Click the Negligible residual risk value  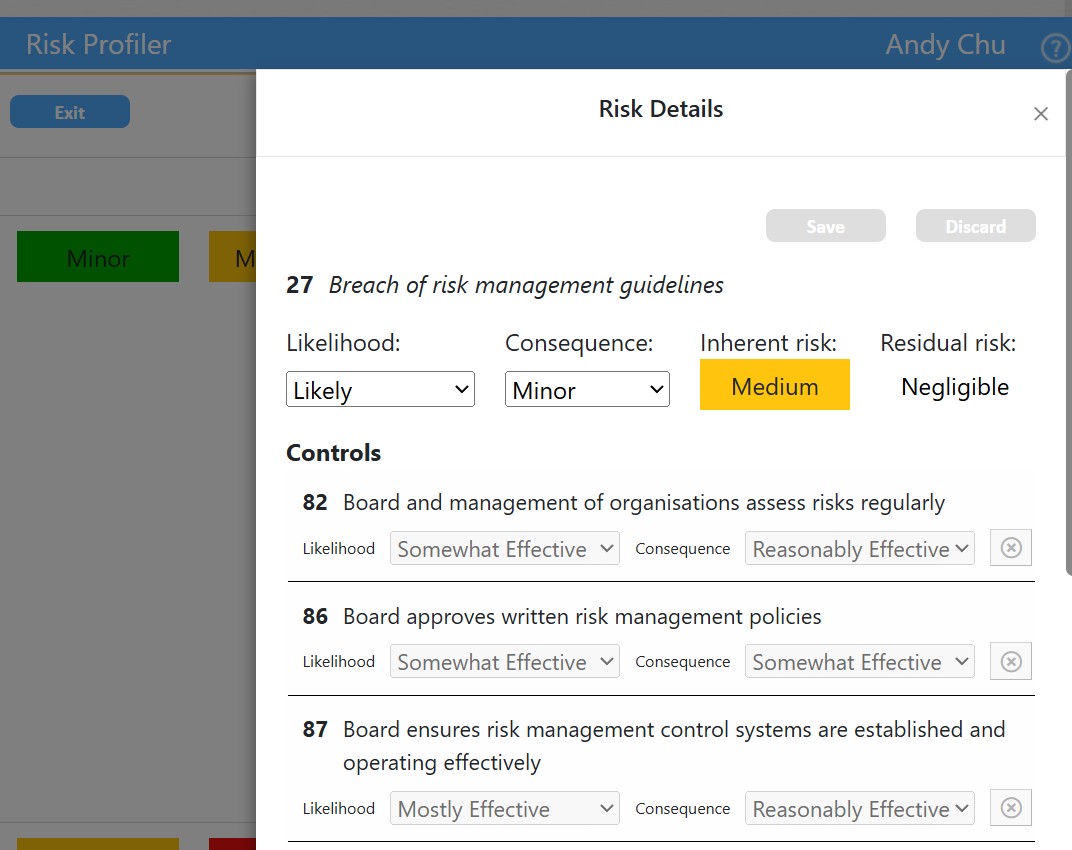click(955, 387)
